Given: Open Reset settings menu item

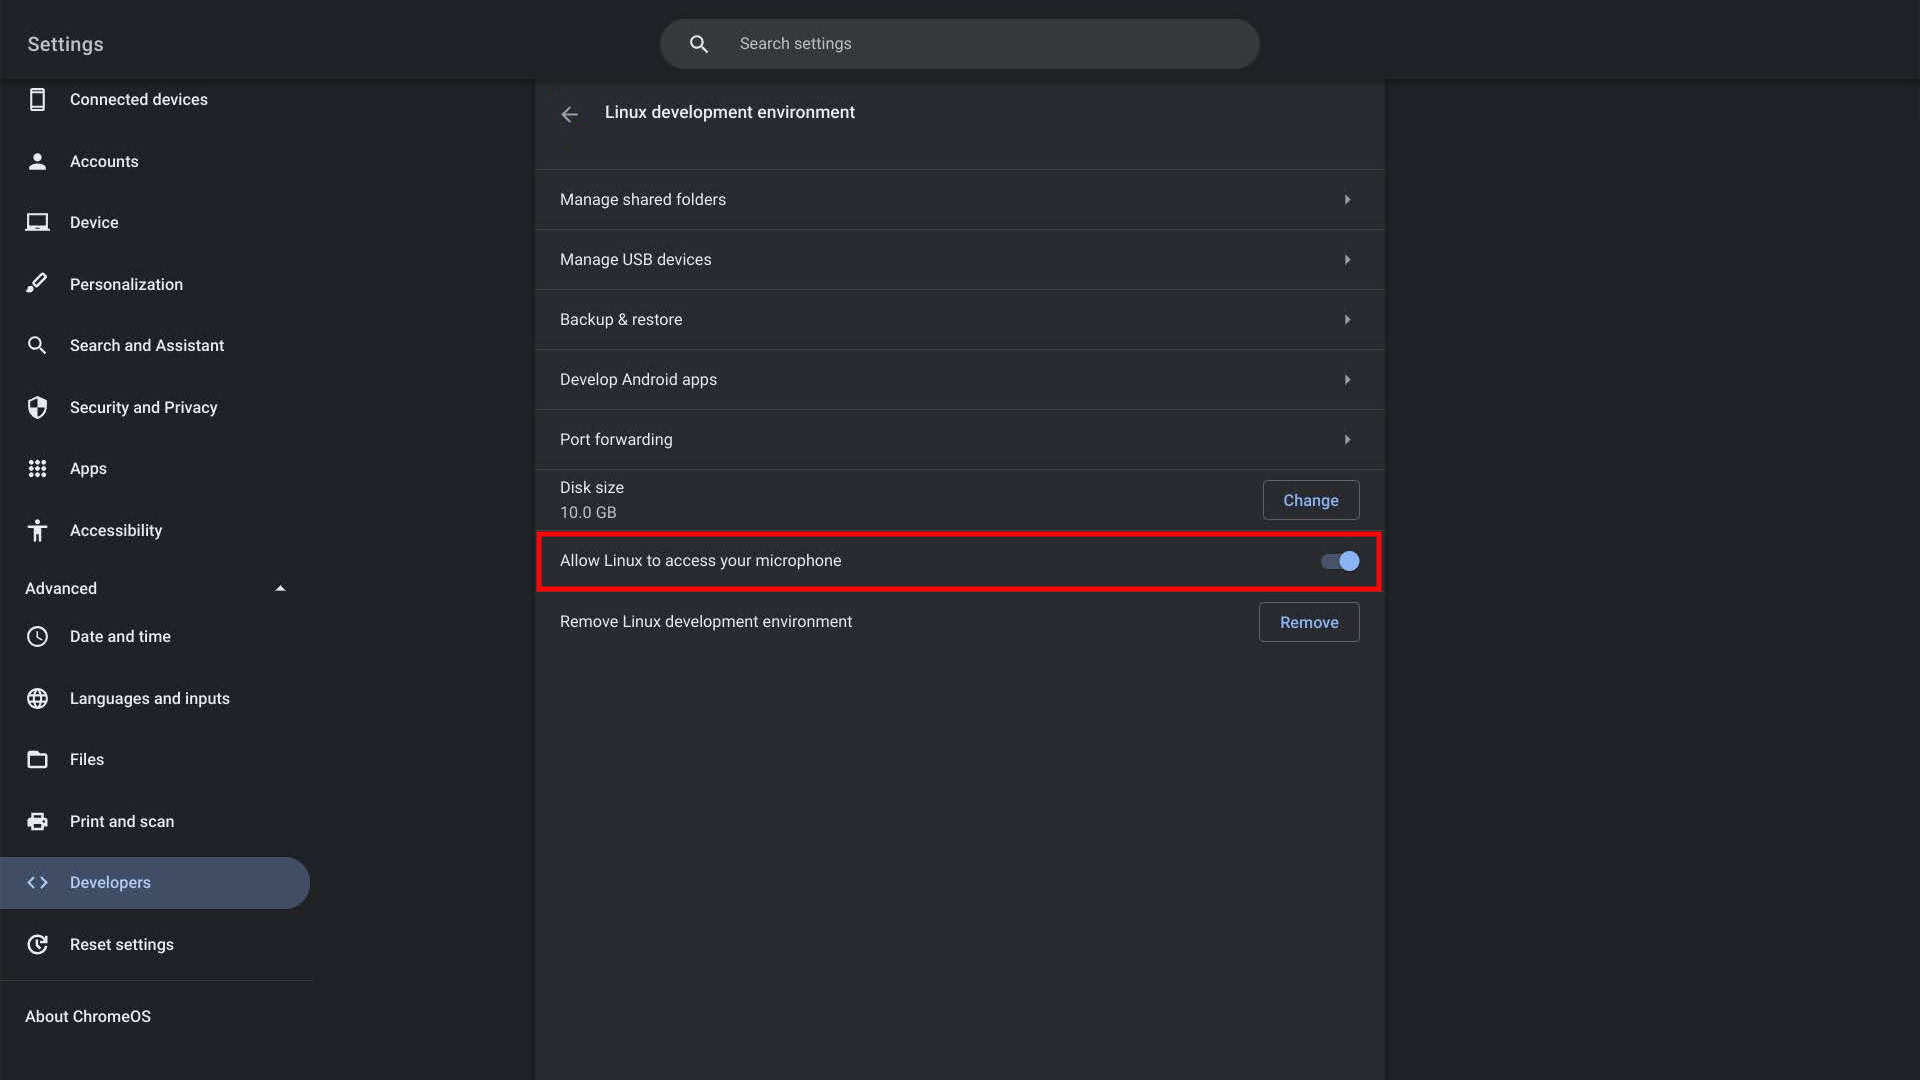Looking at the screenshot, I should pos(121,945).
